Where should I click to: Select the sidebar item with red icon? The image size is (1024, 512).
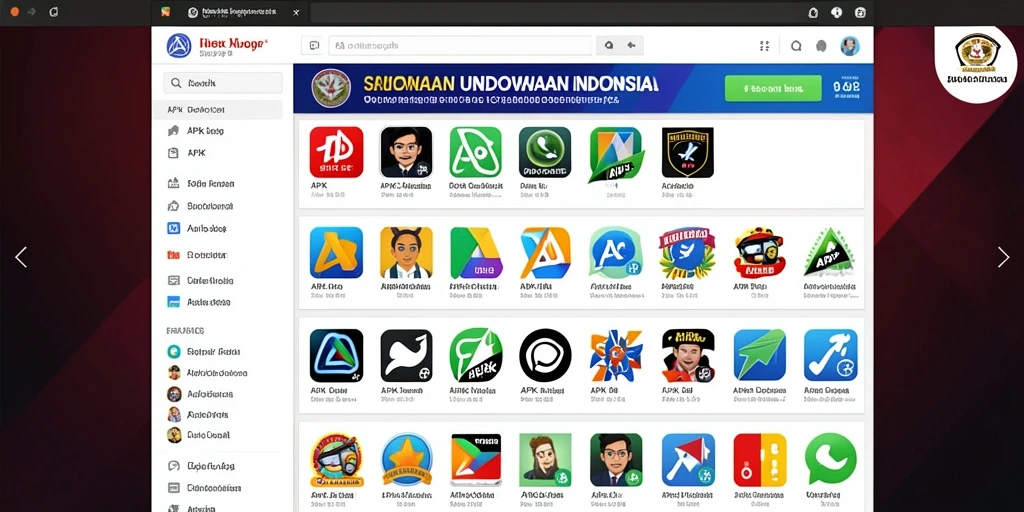[197, 255]
